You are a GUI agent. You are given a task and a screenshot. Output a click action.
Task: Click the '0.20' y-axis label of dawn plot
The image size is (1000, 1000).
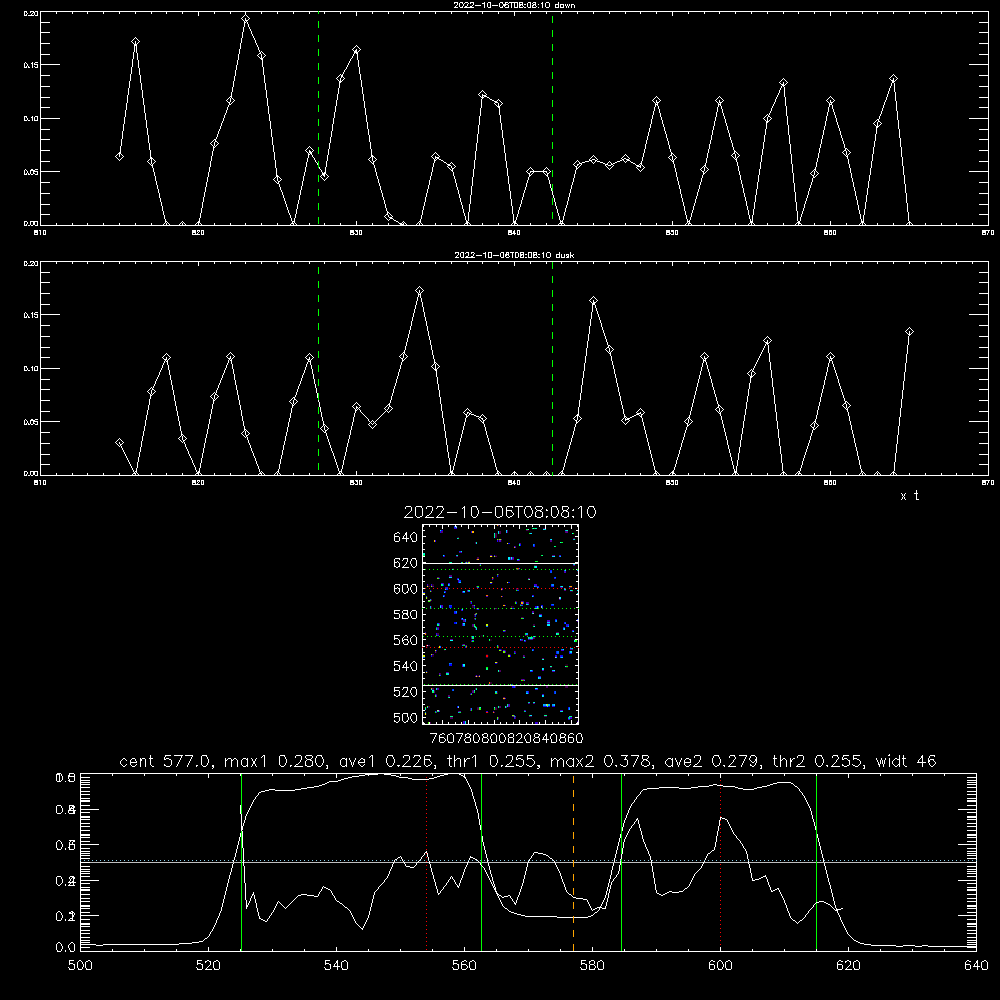[x=31, y=13]
